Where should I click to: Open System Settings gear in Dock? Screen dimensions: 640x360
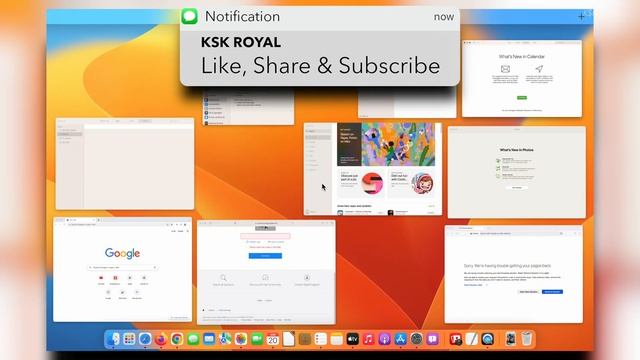click(x=416, y=339)
